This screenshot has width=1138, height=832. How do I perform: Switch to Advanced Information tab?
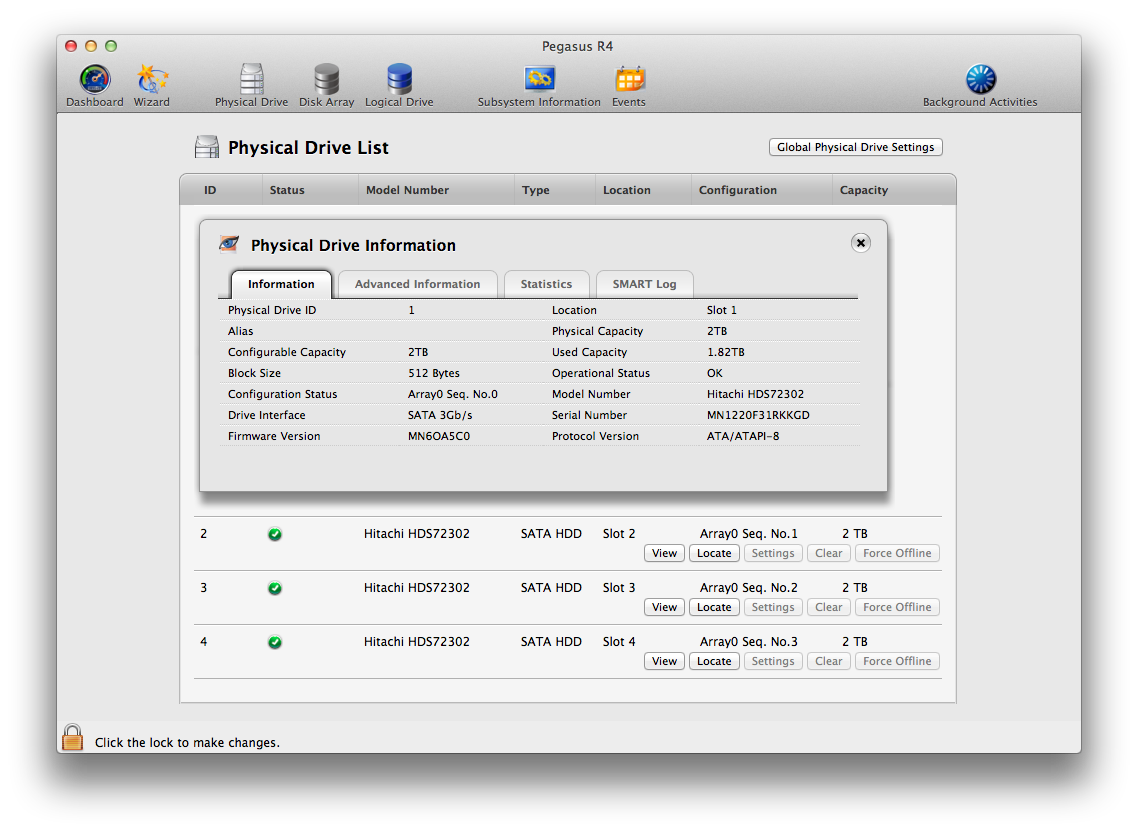(417, 284)
